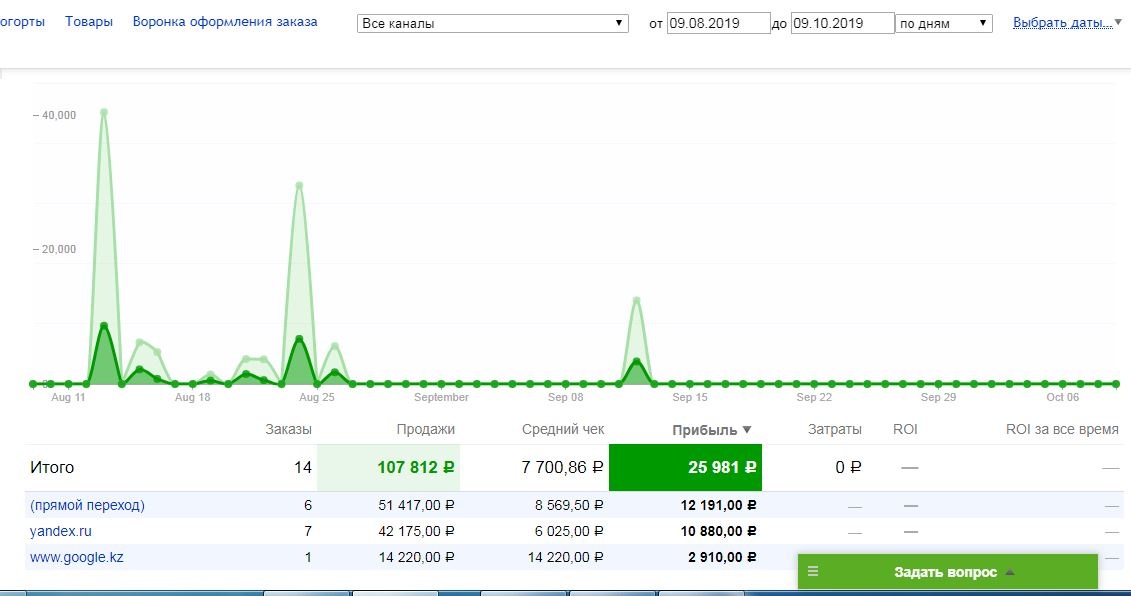Click direct visit sales 51 417,00 ₽

pyautogui.click(x=416, y=505)
